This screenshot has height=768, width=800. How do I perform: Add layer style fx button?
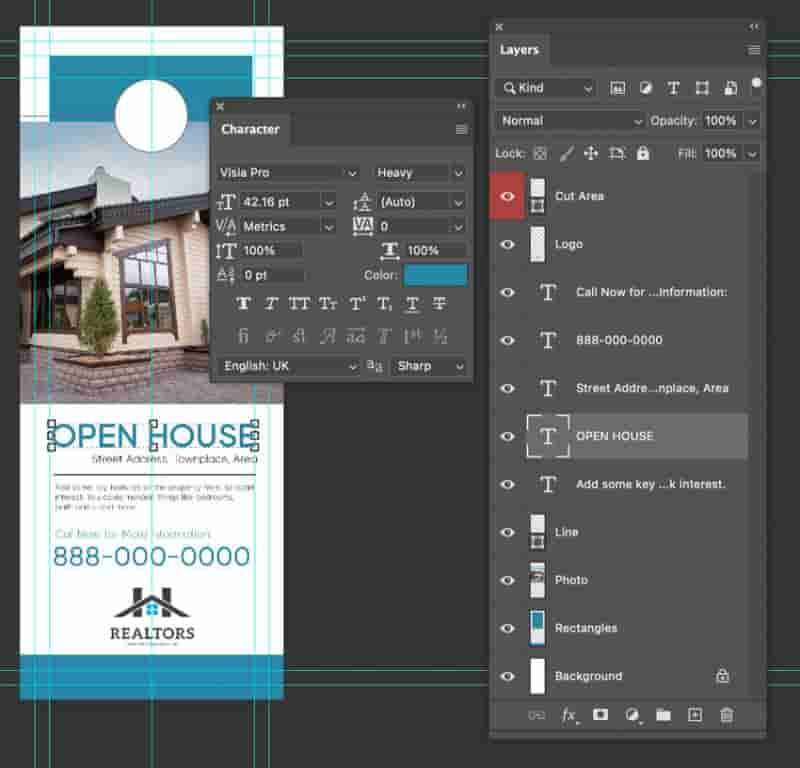pyautogui.click(x=569, y=715)
